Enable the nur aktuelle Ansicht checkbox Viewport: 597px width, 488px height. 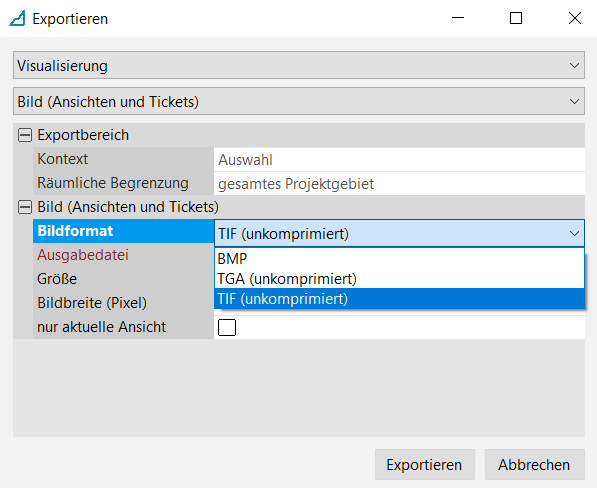(x=227, y=327)
